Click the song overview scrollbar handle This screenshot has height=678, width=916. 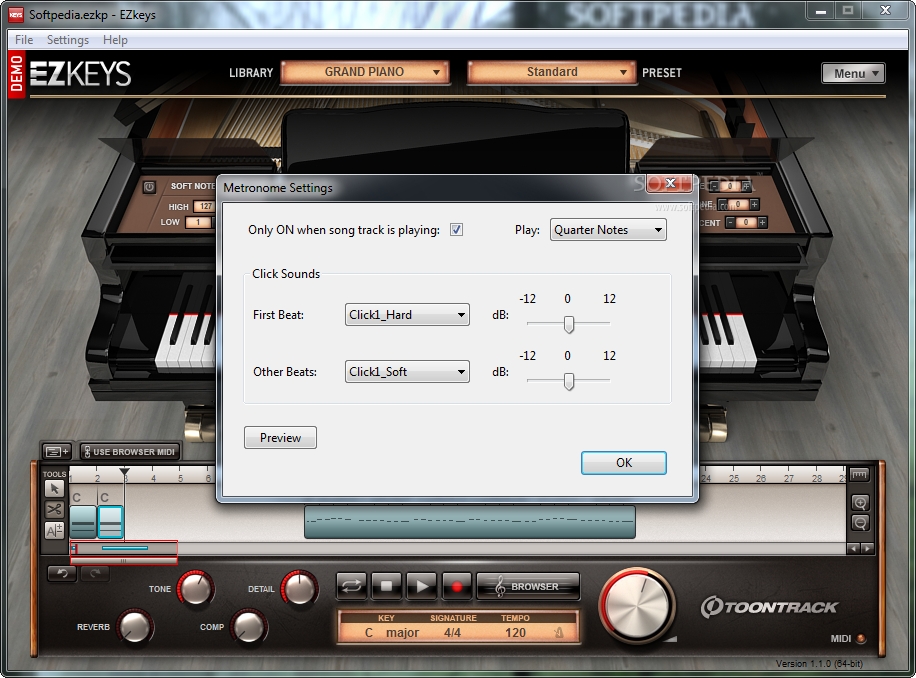click(x=124, y=561)
